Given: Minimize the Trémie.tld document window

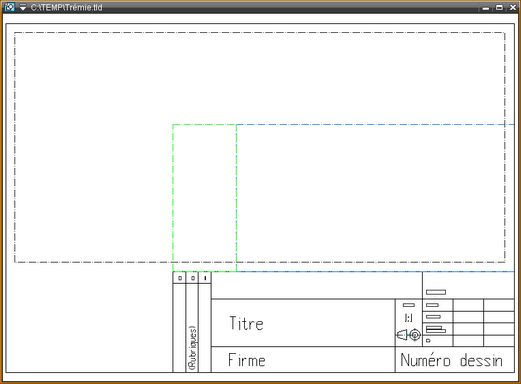Looking at the screenshot, I should (486, 8).
